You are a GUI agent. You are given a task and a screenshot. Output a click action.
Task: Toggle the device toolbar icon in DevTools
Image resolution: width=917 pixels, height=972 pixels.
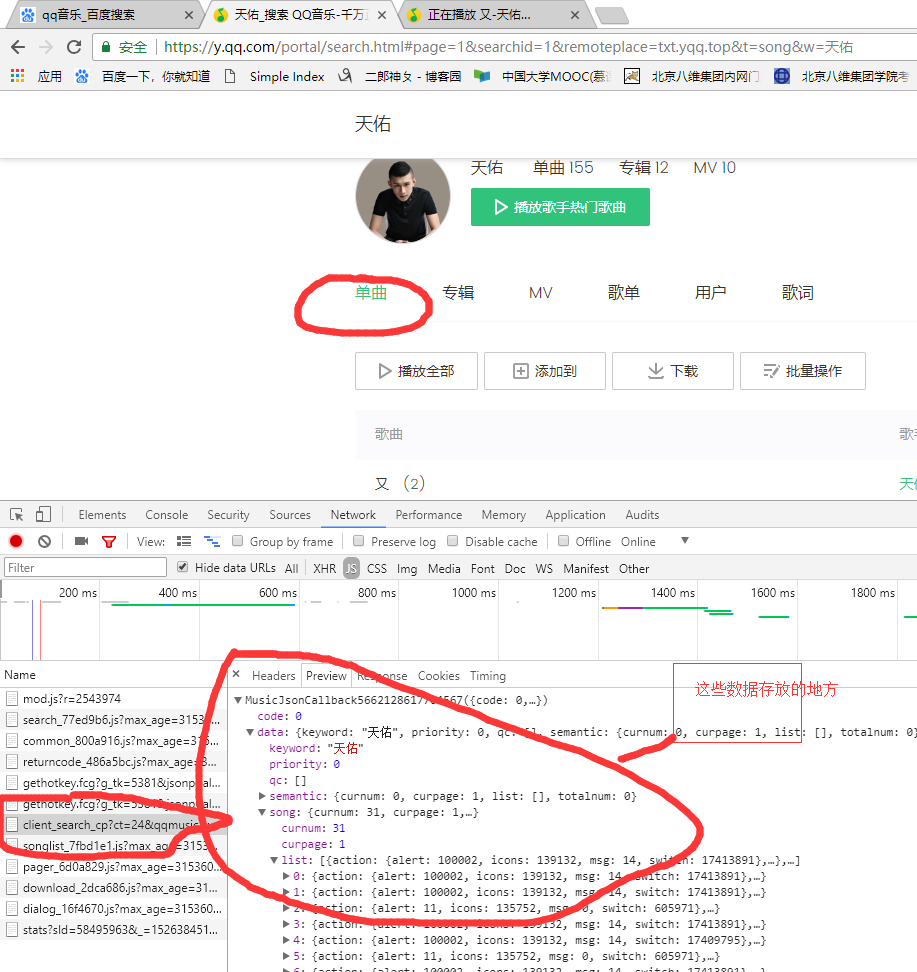pos(43,515)
